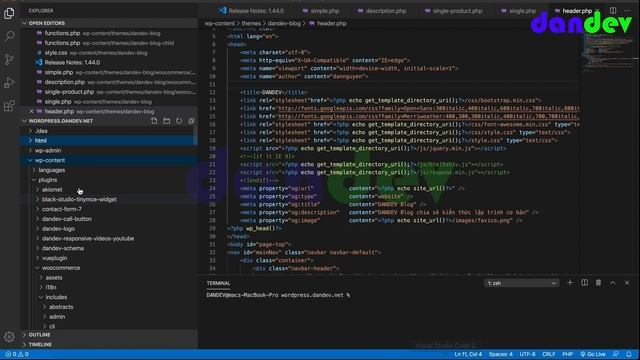Switch to simple.php tab
This screenshot has width=640, height=360.
click(x=320, y=11)
